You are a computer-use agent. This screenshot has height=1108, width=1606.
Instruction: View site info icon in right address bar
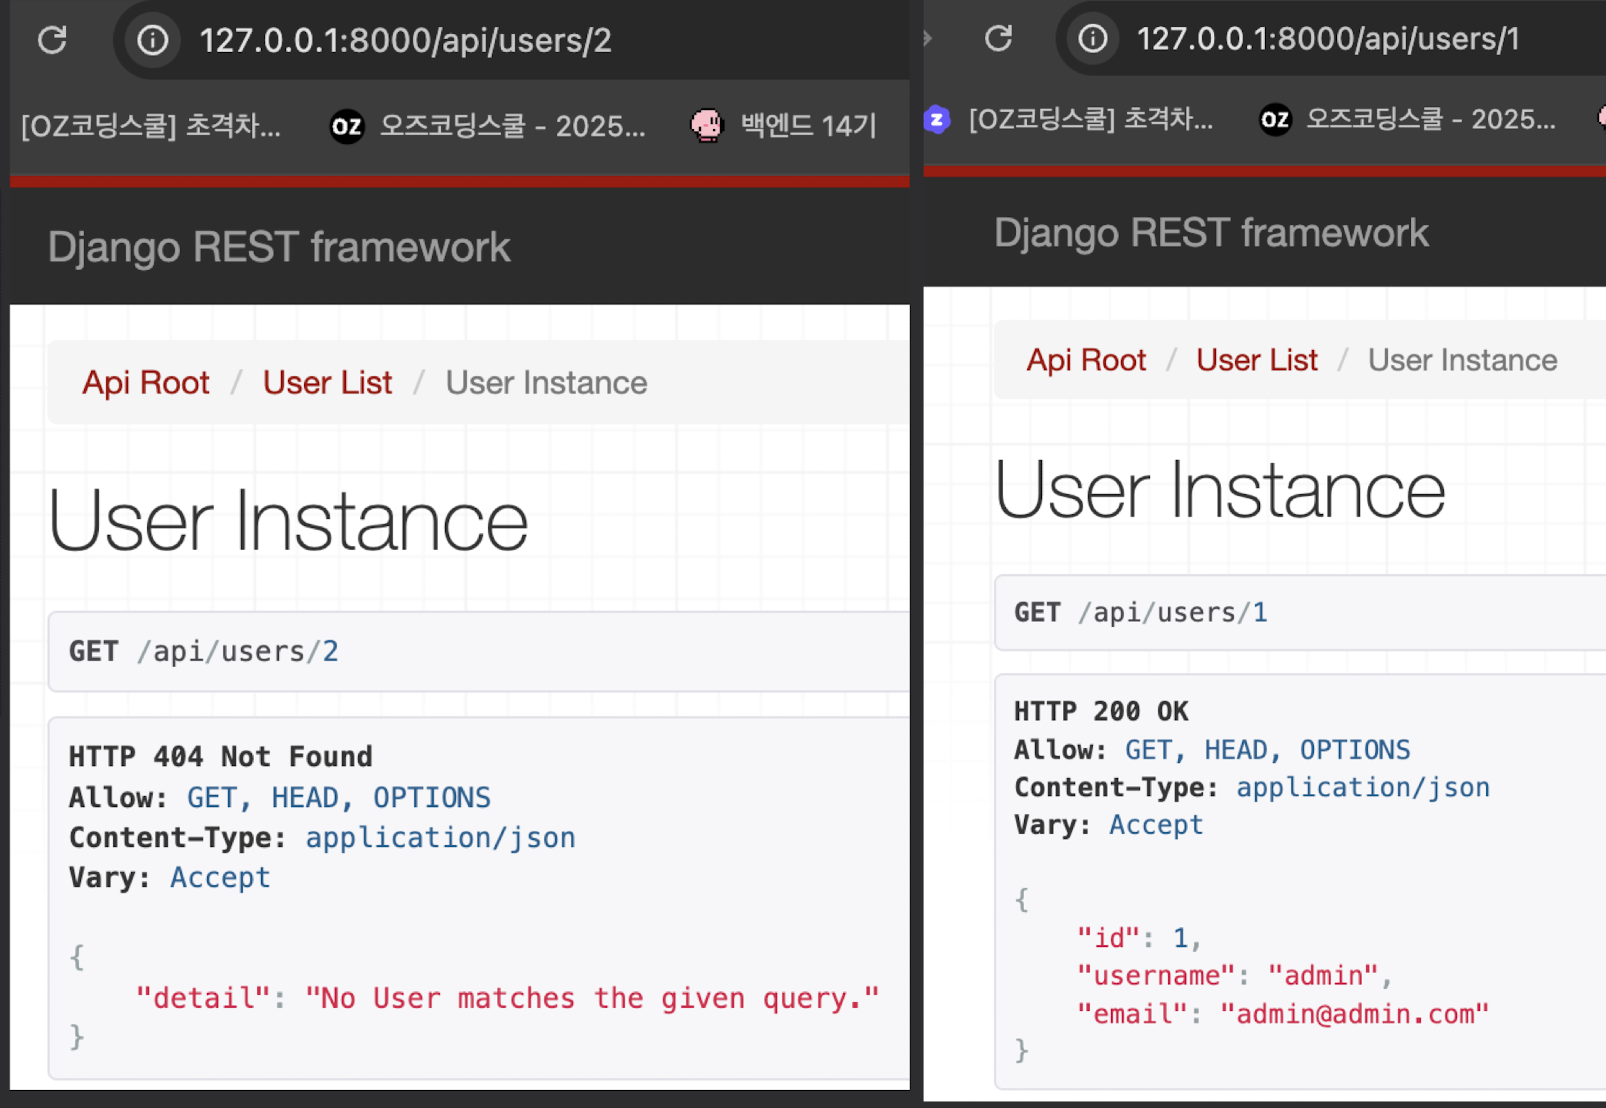[1093, 39]
